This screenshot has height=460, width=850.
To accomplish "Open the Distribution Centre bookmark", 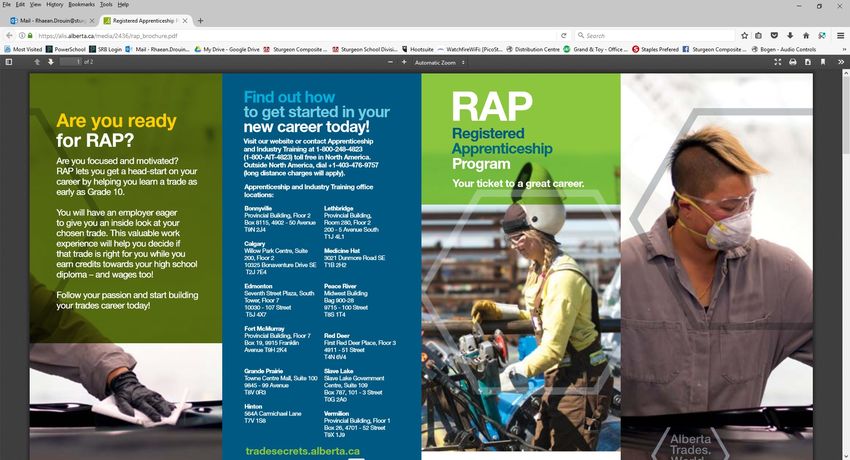I will pyautogui.click(x=533, y=49).
